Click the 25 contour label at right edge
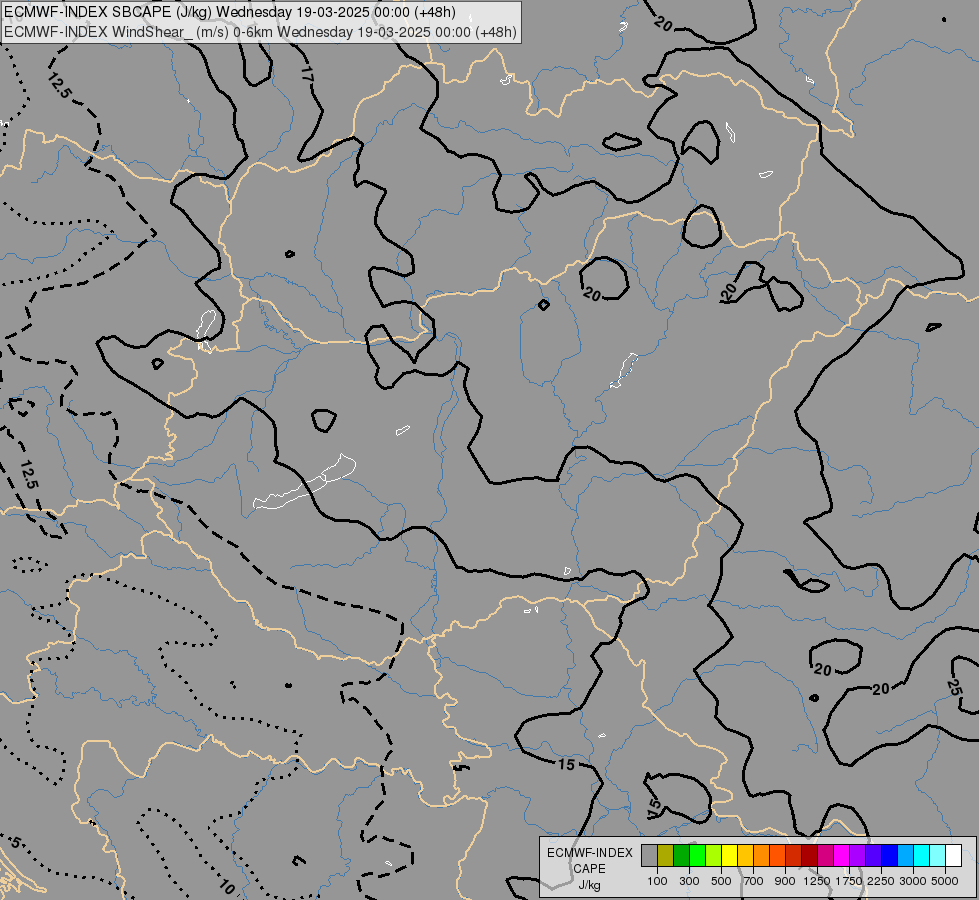This screenshot has width=979, height=900. 953,687
